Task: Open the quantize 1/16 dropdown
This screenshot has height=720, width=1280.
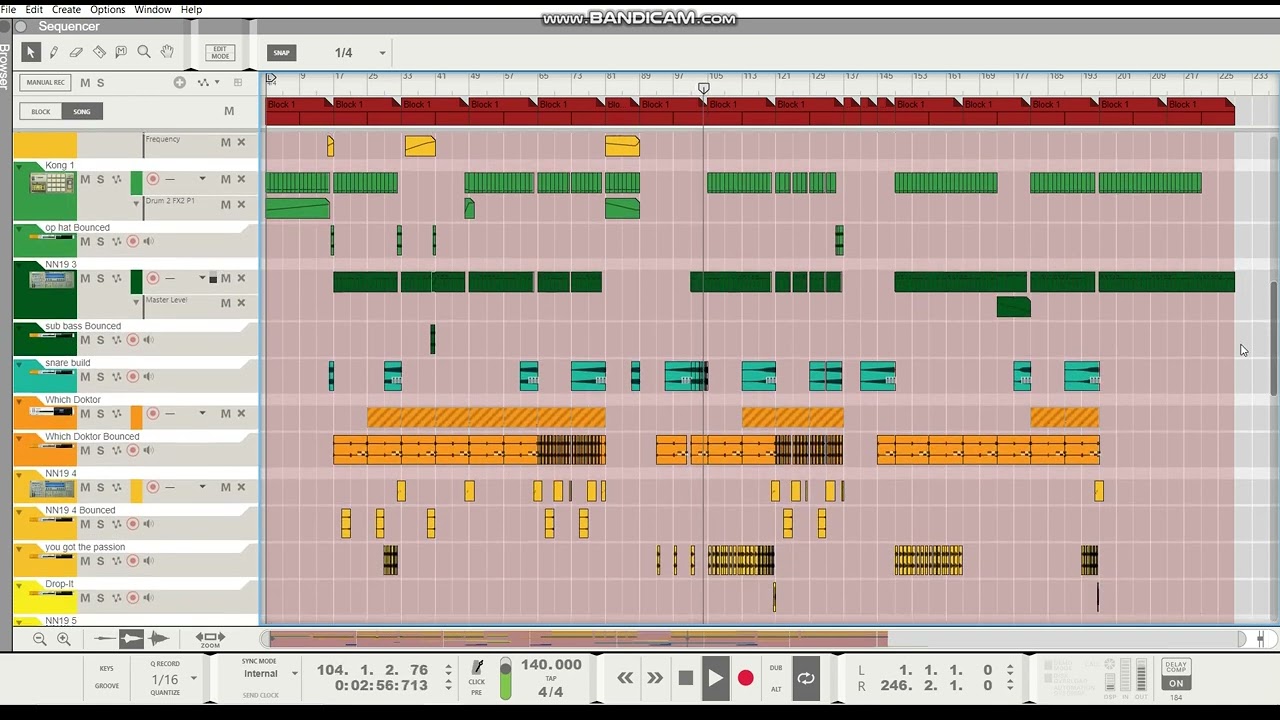Action: [x=193, y=679]
